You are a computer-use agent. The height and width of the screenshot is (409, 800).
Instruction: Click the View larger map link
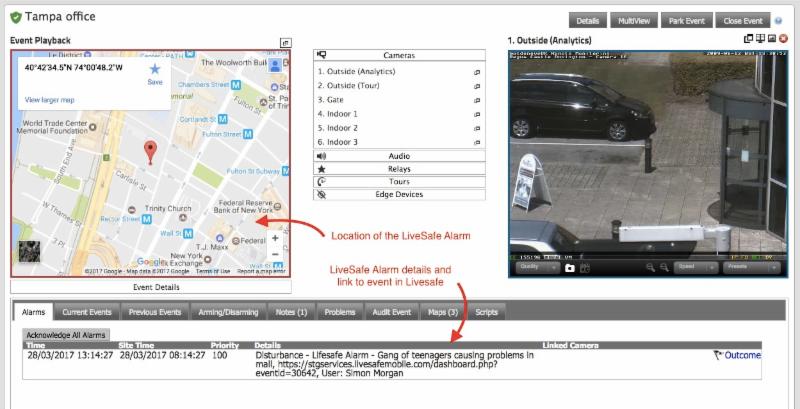(x=49, y=100)
